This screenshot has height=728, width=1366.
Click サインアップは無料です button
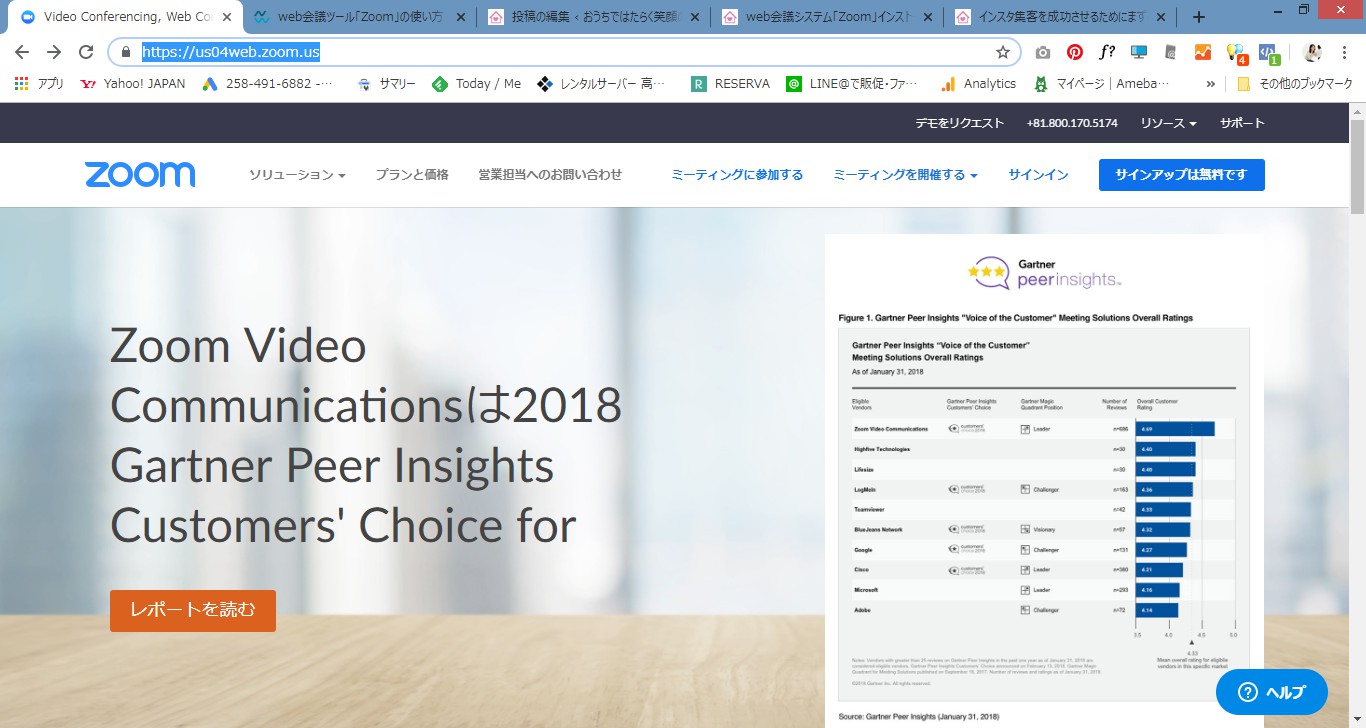(1182, 175)
